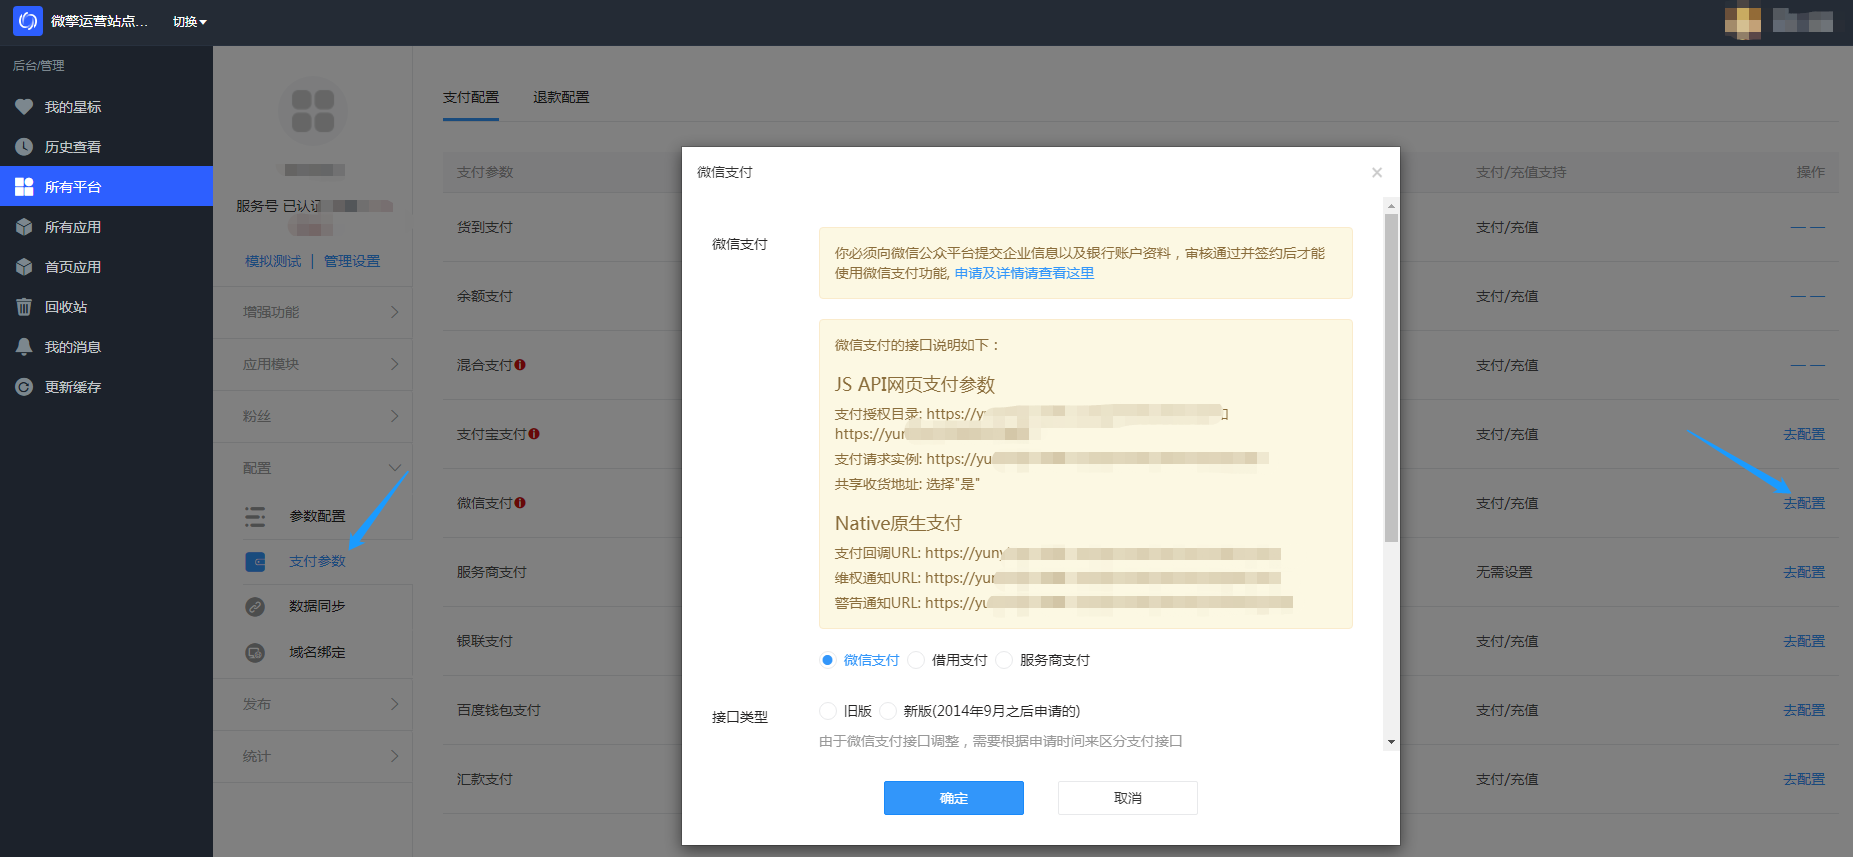
Task: Switch to 支付配置 tab
Action: [x=471, y=97]
